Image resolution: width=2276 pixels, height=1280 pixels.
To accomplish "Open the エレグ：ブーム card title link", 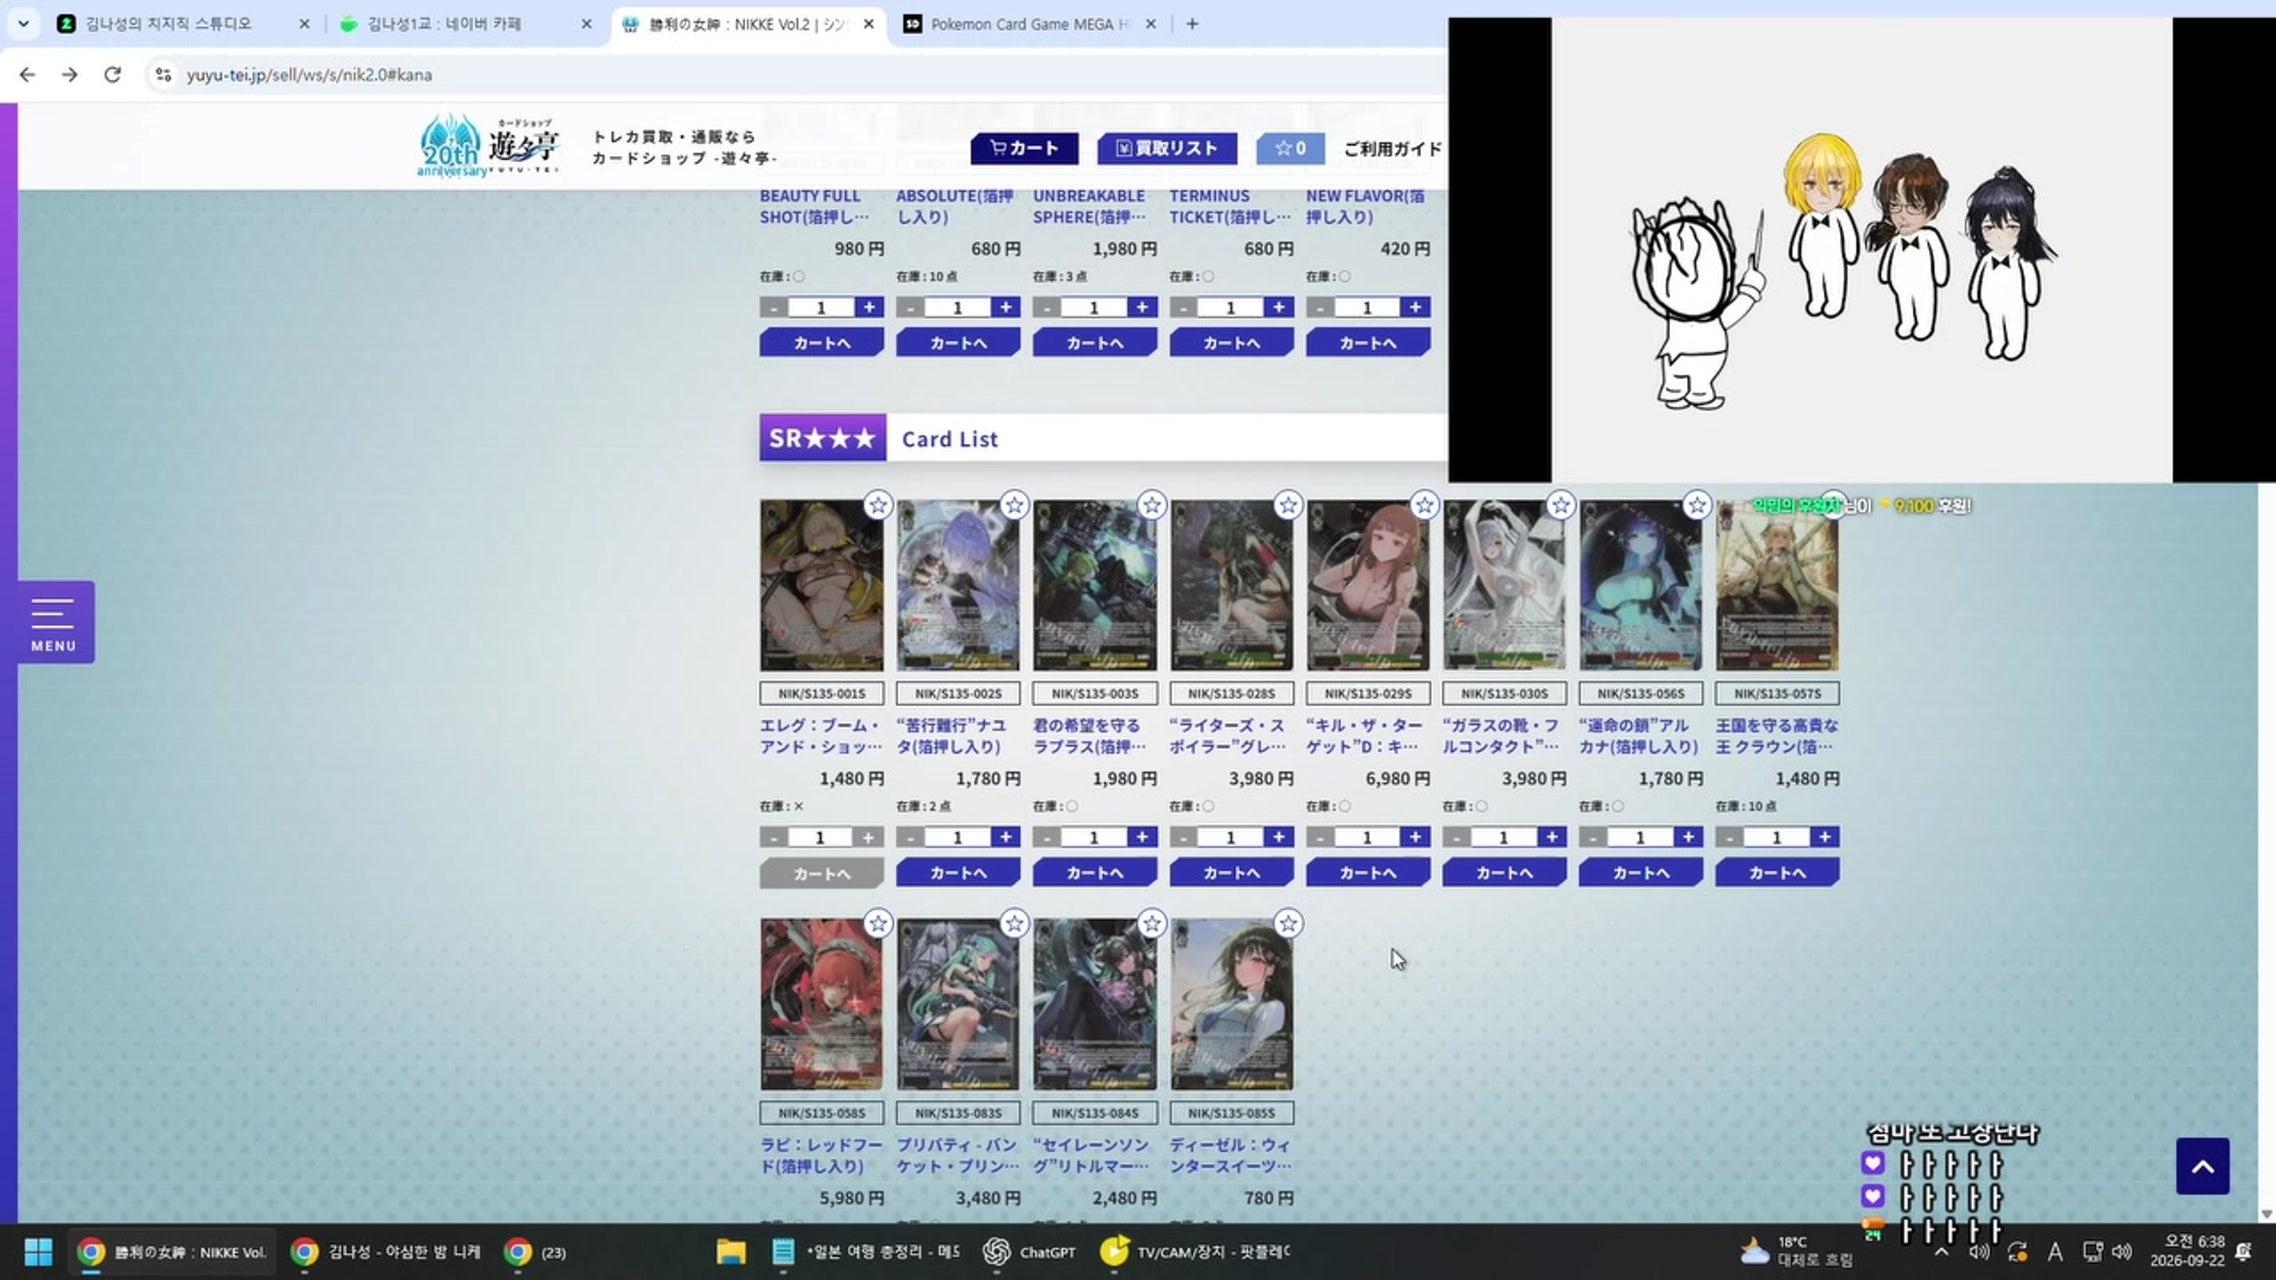I will coord(821,736).
